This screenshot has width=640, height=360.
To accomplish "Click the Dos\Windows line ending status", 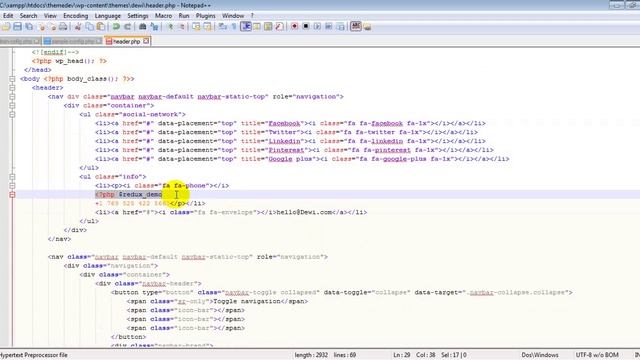I will pyautogui.click(x=540, y=355).
